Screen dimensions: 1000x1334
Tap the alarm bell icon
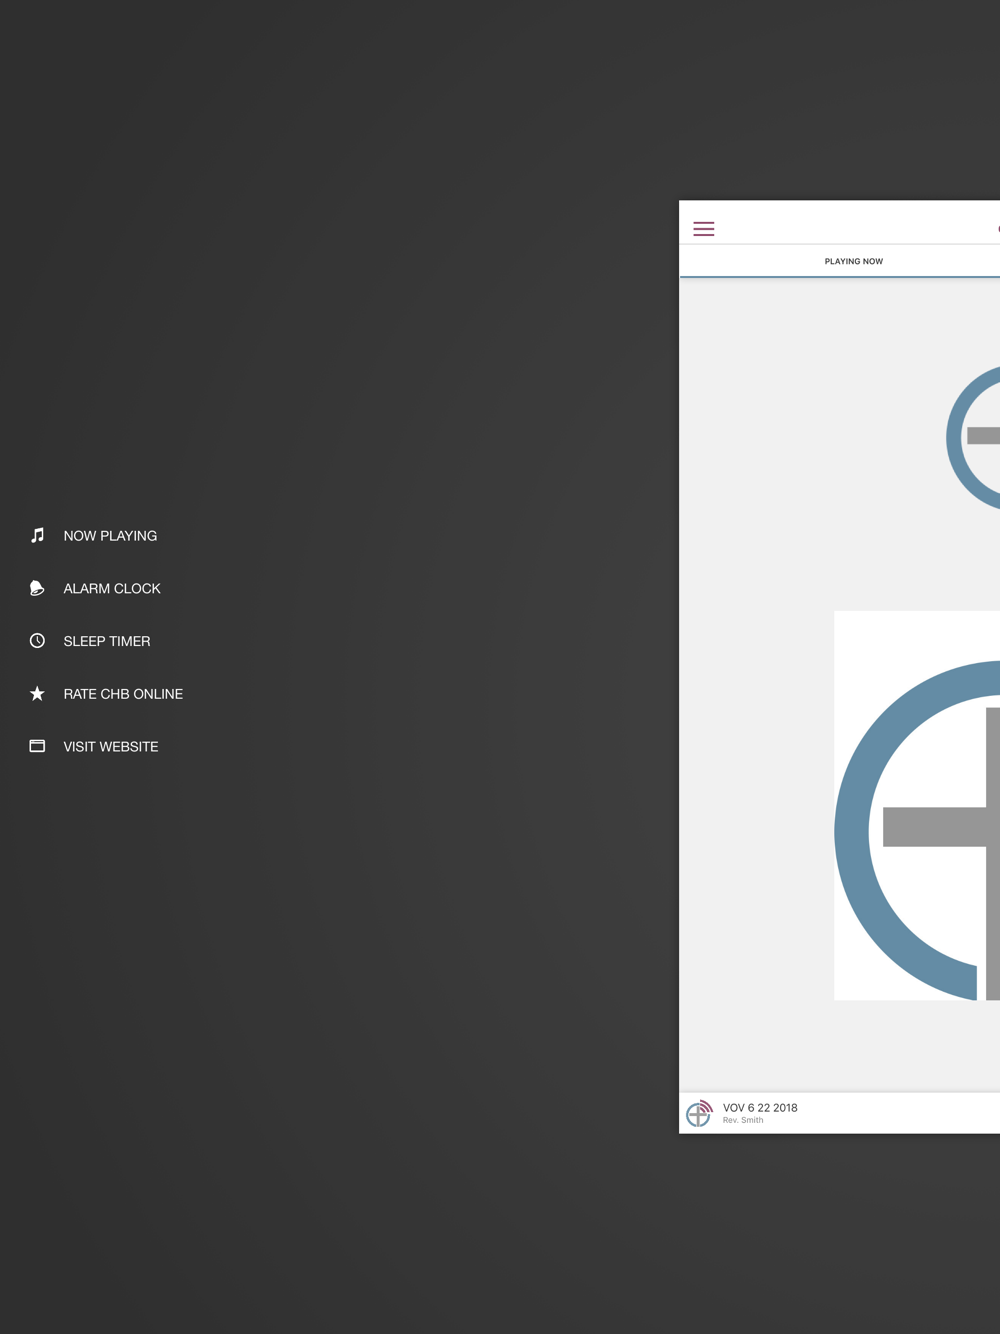(37, 588)
